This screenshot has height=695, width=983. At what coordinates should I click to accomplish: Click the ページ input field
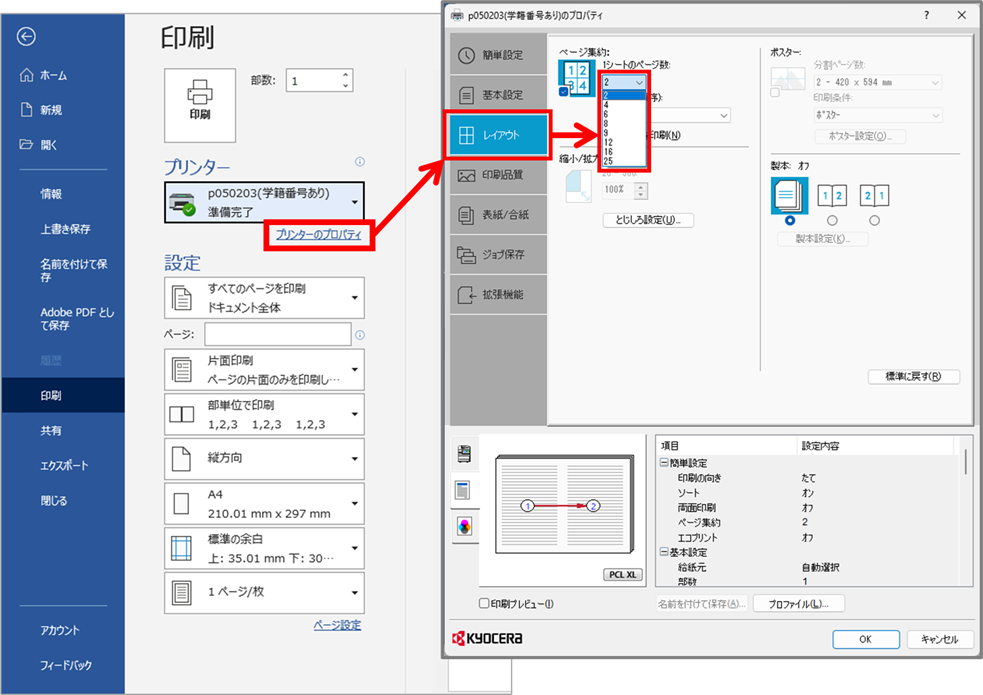(278, 334)
